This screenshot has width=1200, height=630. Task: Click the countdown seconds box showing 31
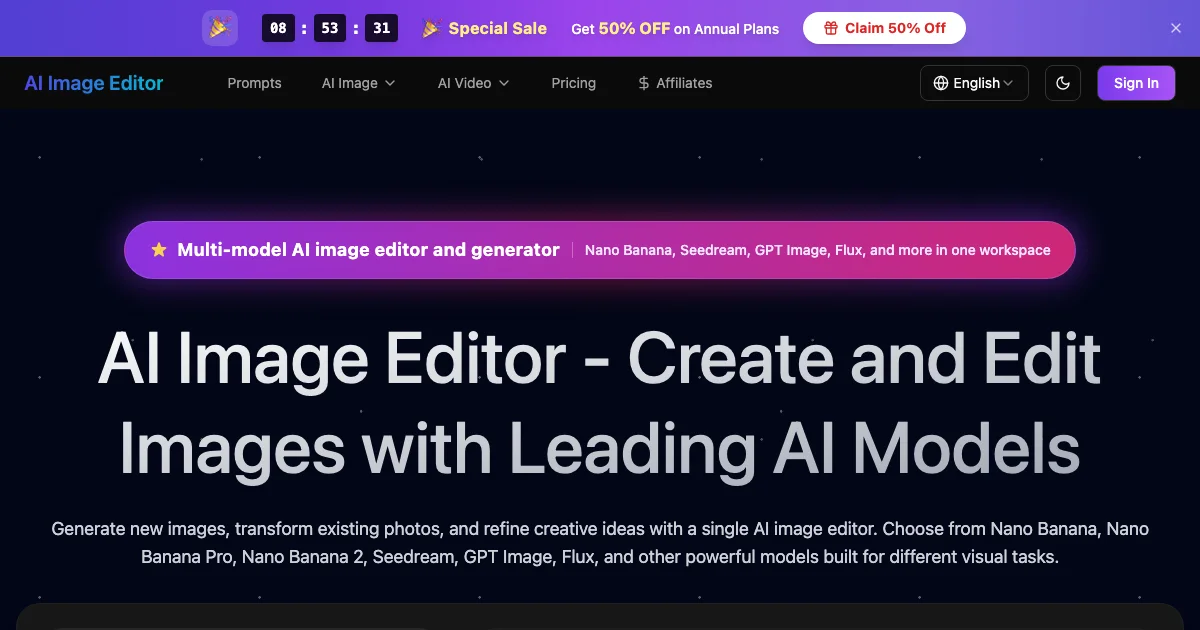coord(382,28)
